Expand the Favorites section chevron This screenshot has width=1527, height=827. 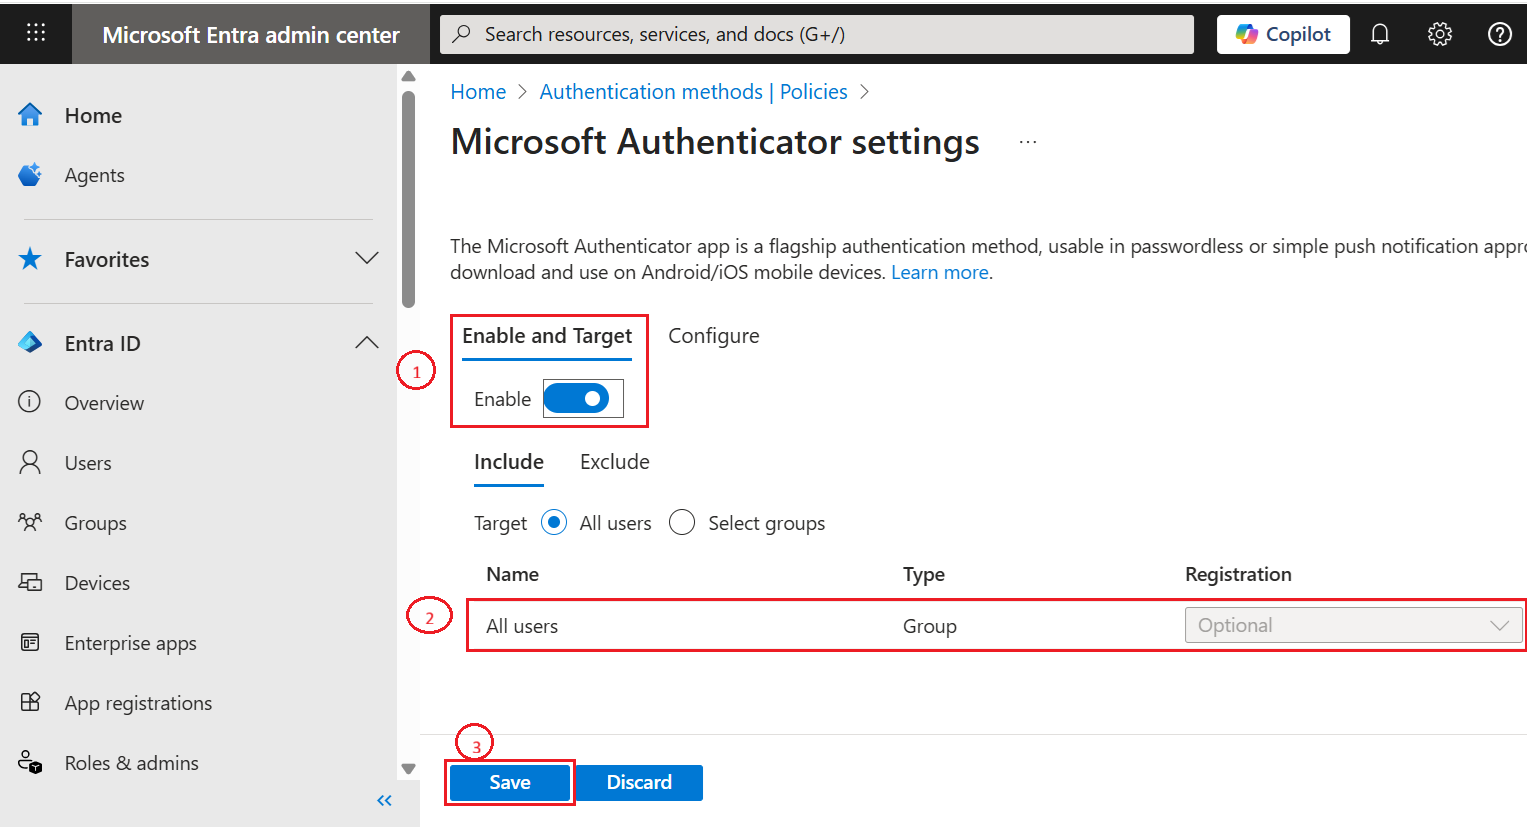point(367,258)
